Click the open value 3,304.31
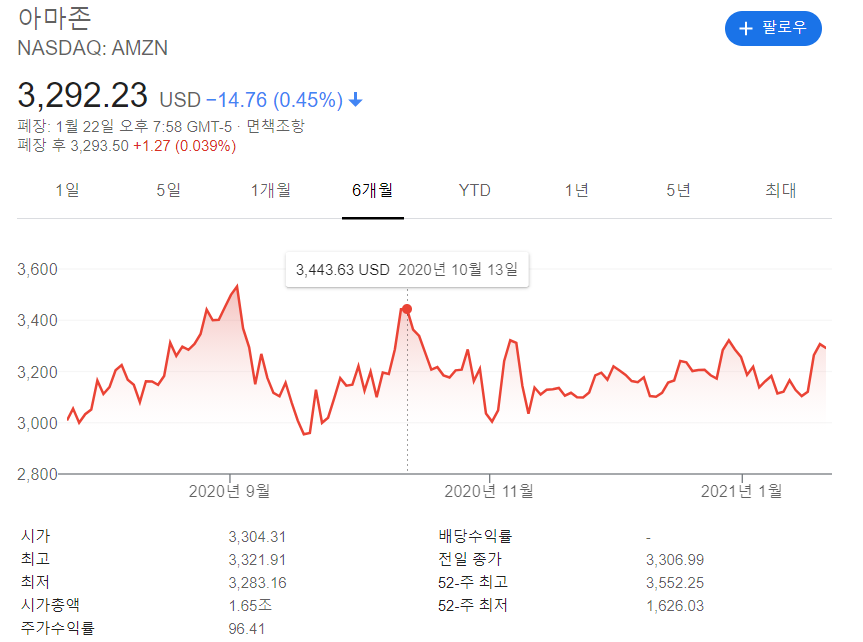The width and height of the screenshot is (863, 642). coord(257,537)
